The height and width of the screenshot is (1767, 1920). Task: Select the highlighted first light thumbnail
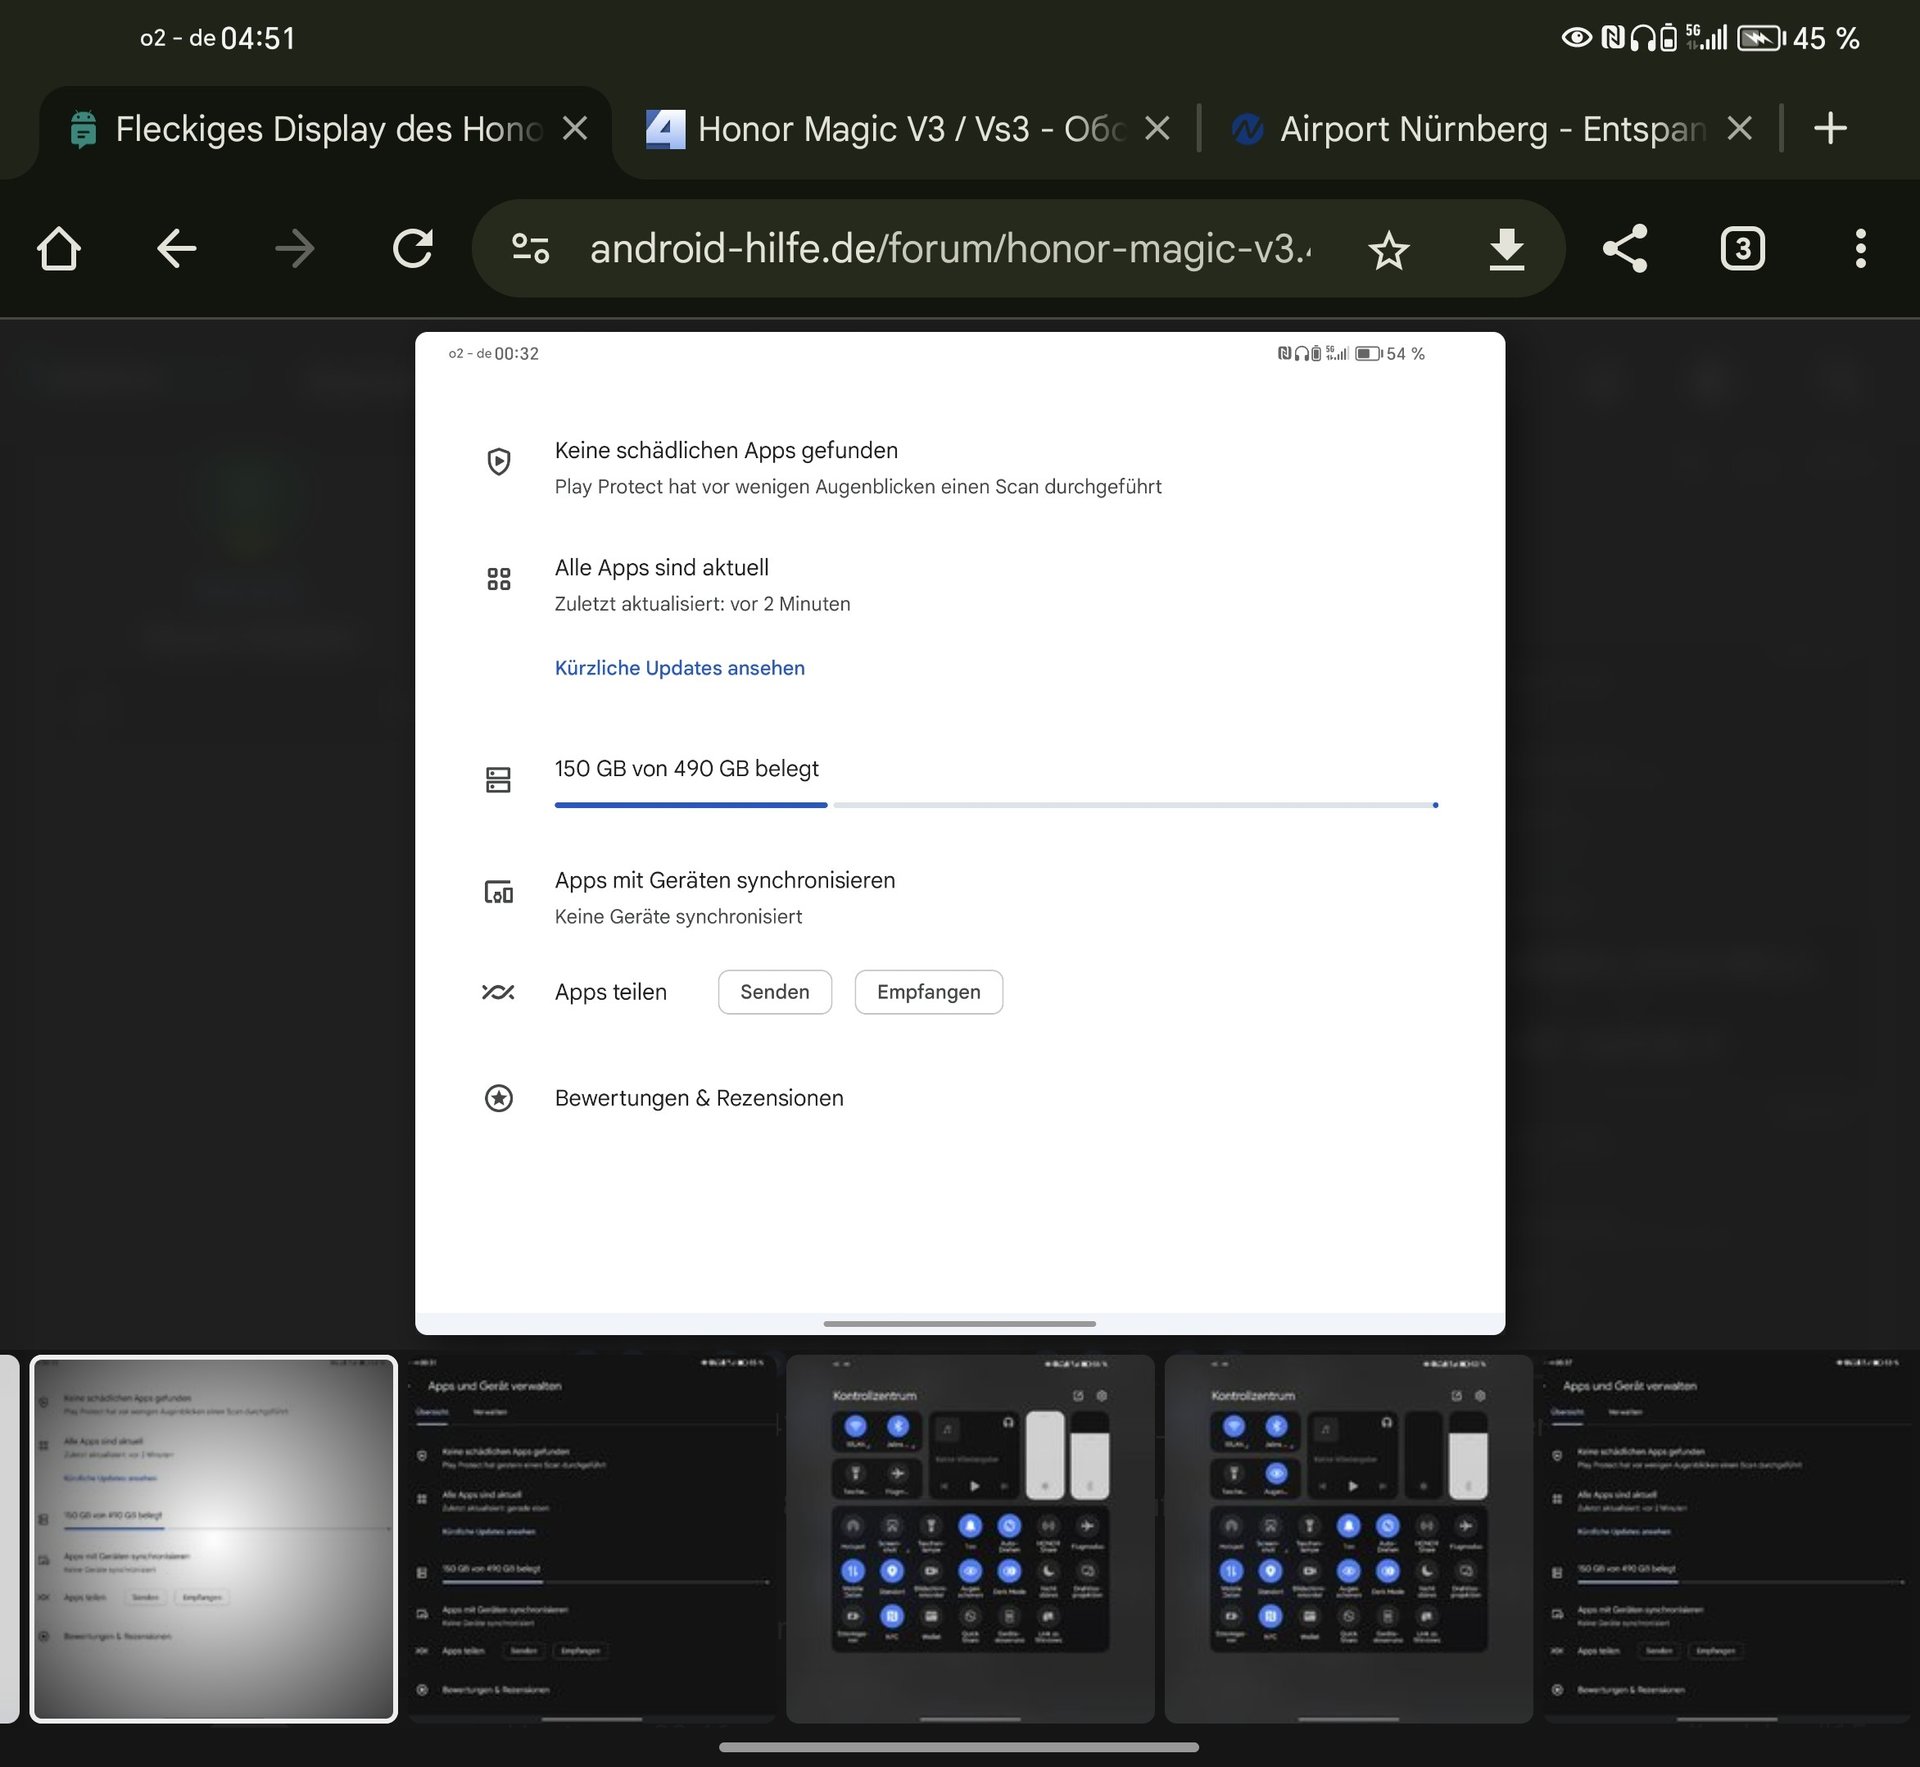(x=214, y=1538)
